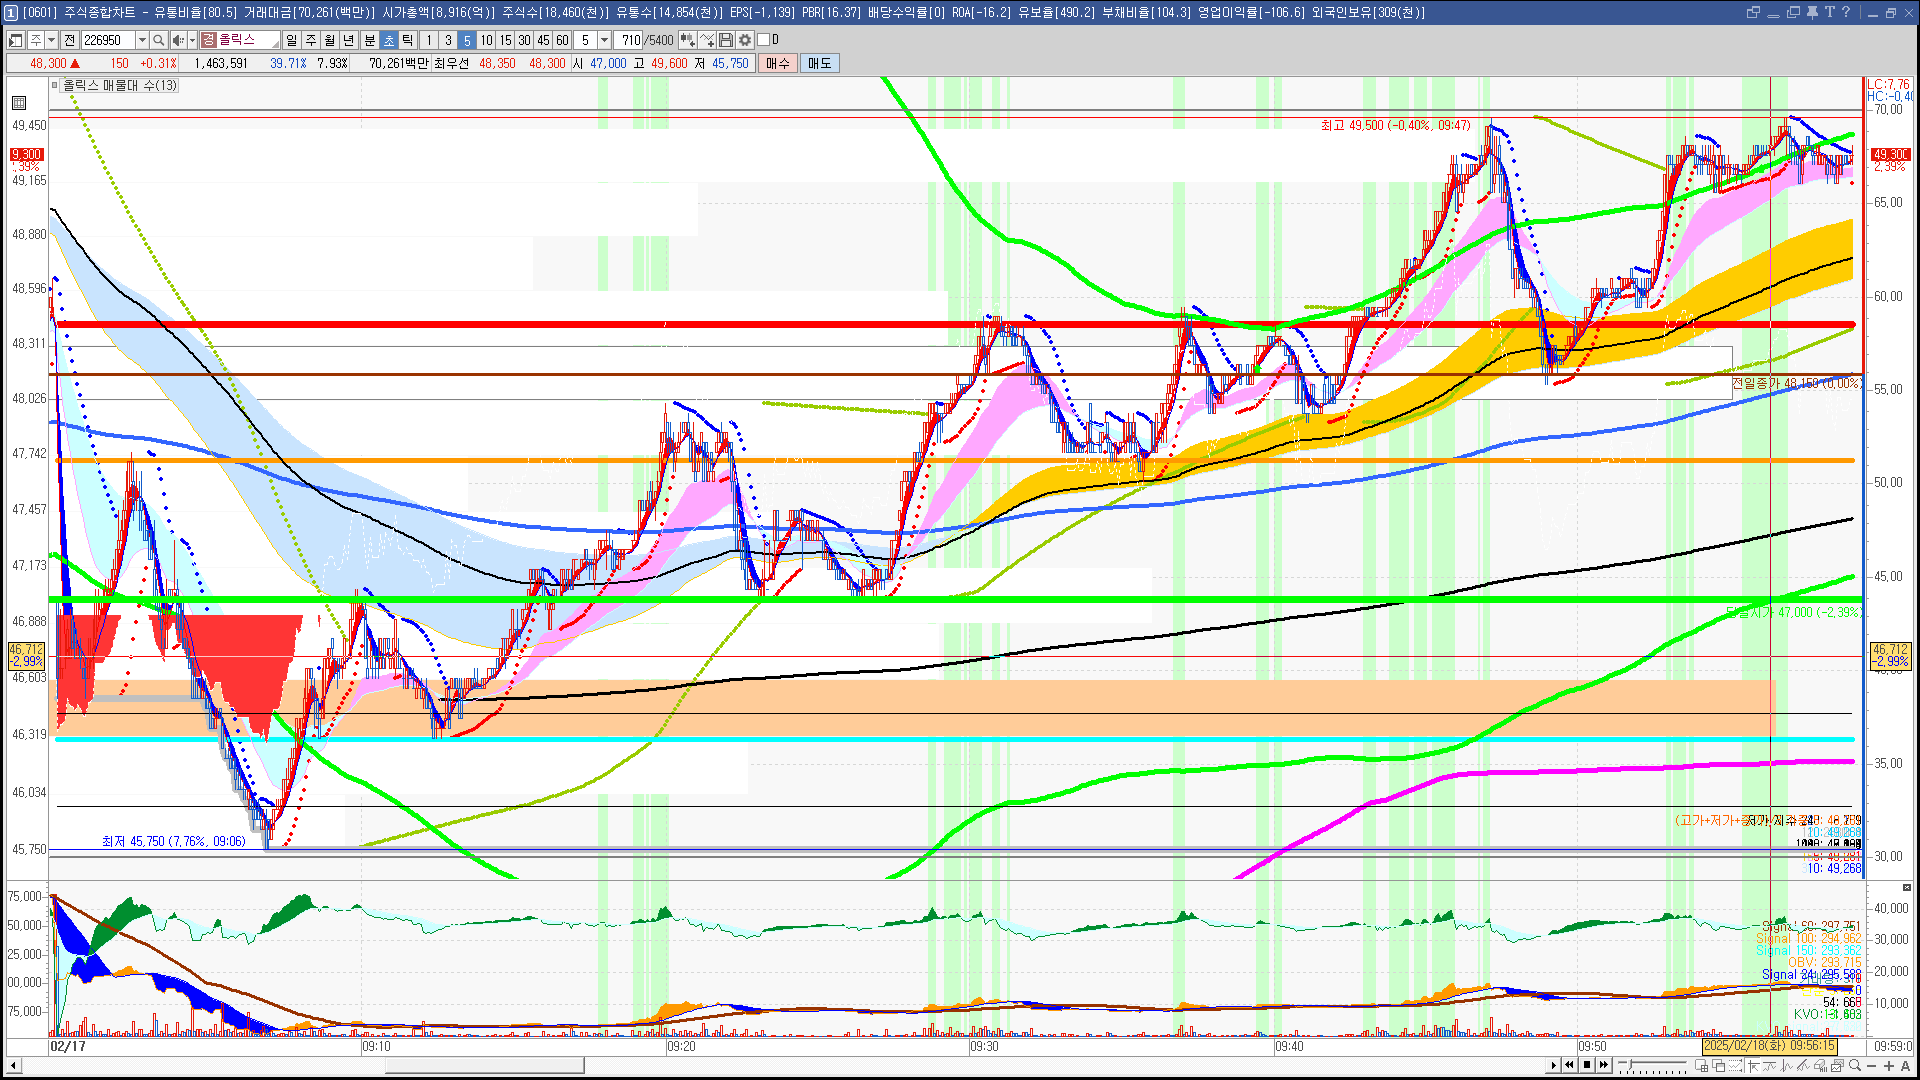Click the 매도 sell button
The height and width of the screenshot is (1080, 1920).
point(820,63)
